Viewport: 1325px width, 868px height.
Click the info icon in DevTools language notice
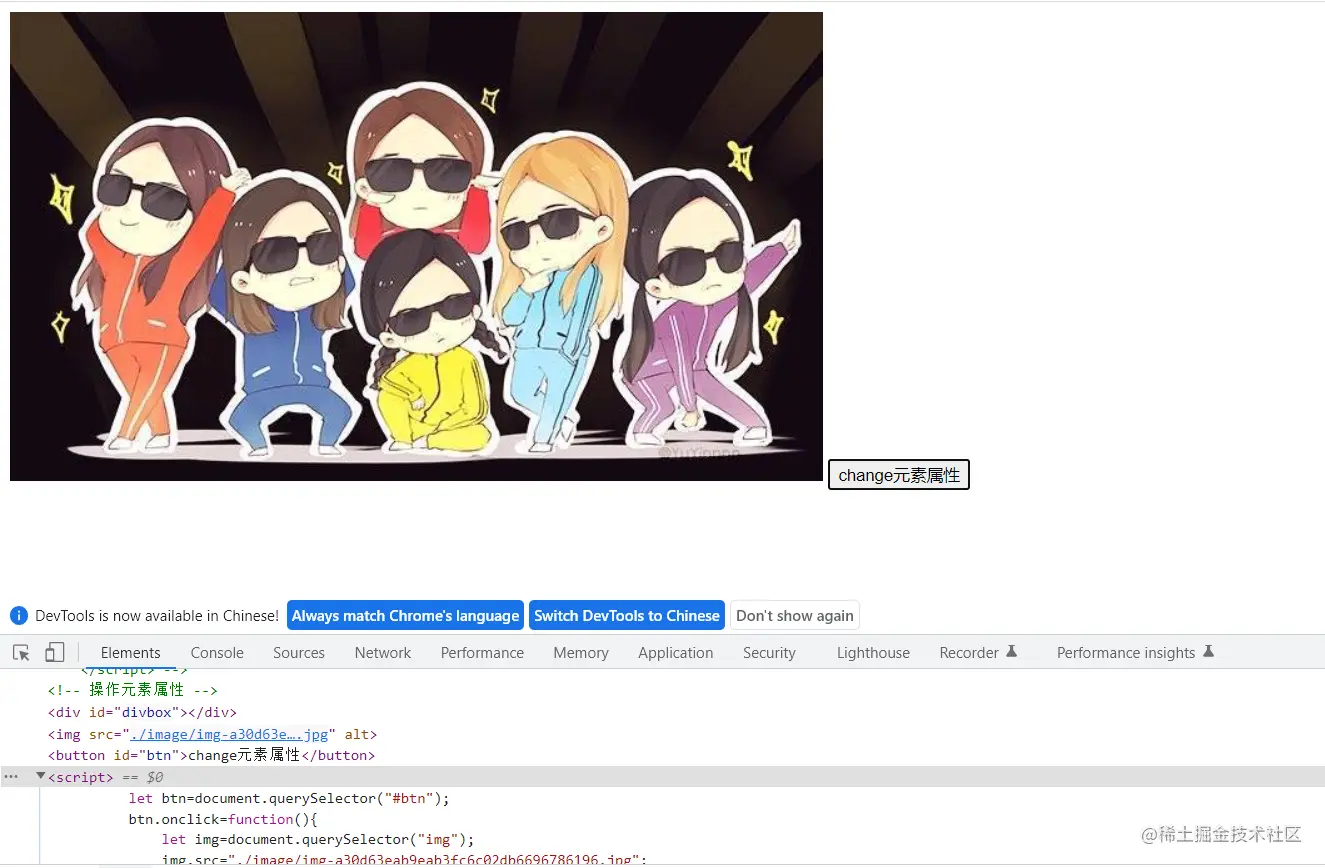click(x=18, y=616)
